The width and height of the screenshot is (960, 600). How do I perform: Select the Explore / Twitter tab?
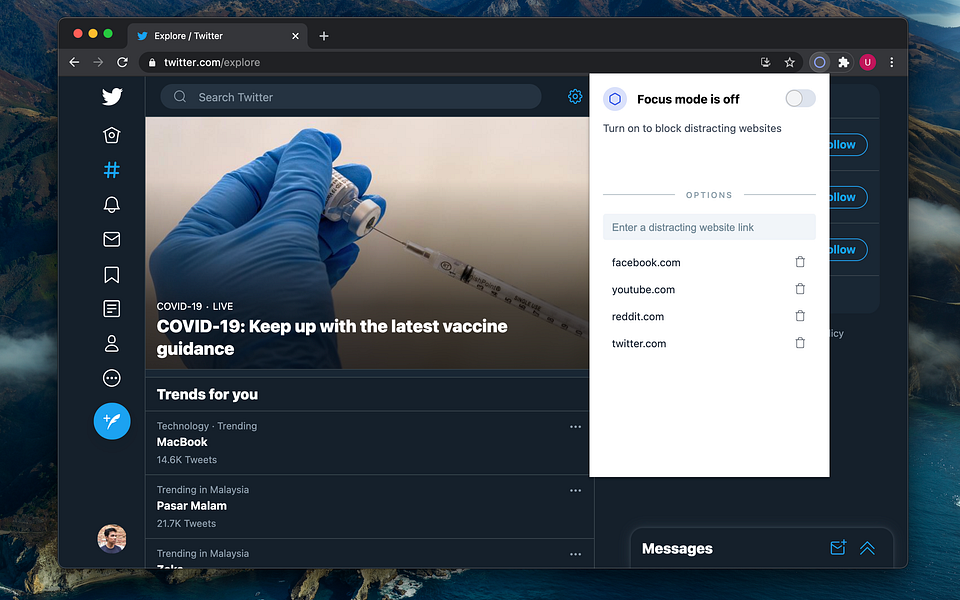pyautogui.click(x=217, y=36)
